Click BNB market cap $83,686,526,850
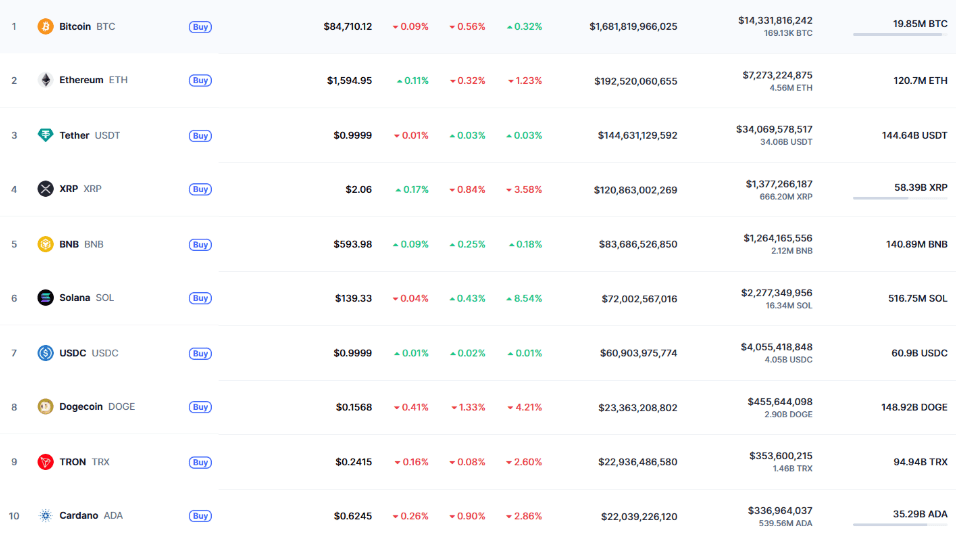This screenshot has height=538, width=956. coord(638,245)
